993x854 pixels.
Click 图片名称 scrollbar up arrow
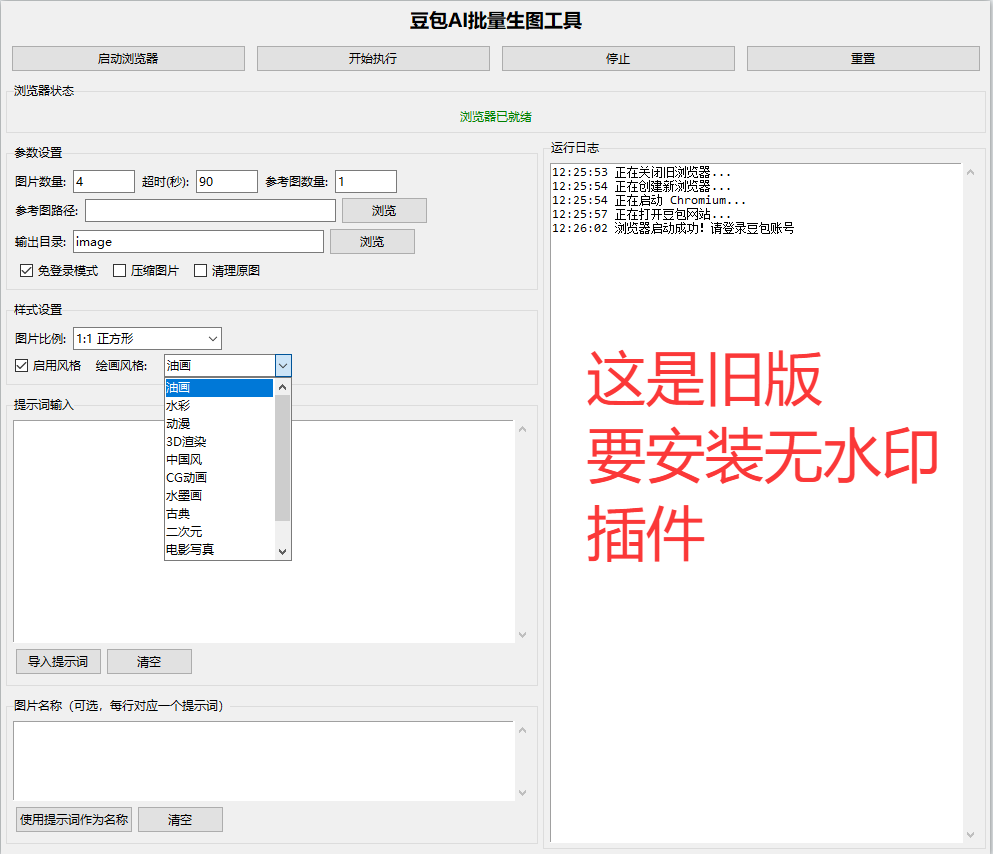(522, 730)
